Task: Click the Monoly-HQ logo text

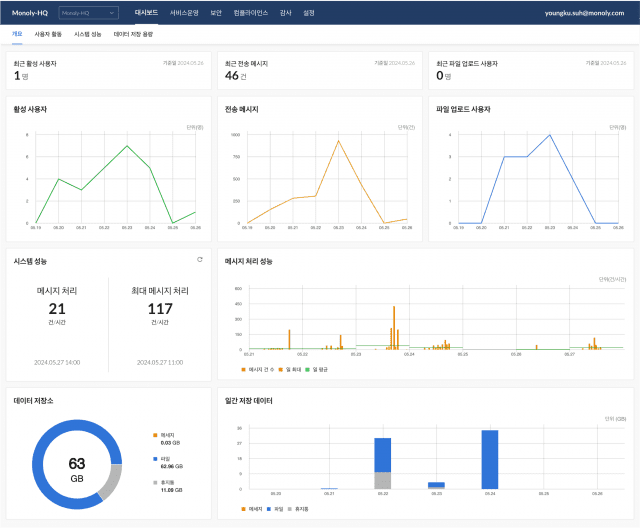Action: pos(30,12)
